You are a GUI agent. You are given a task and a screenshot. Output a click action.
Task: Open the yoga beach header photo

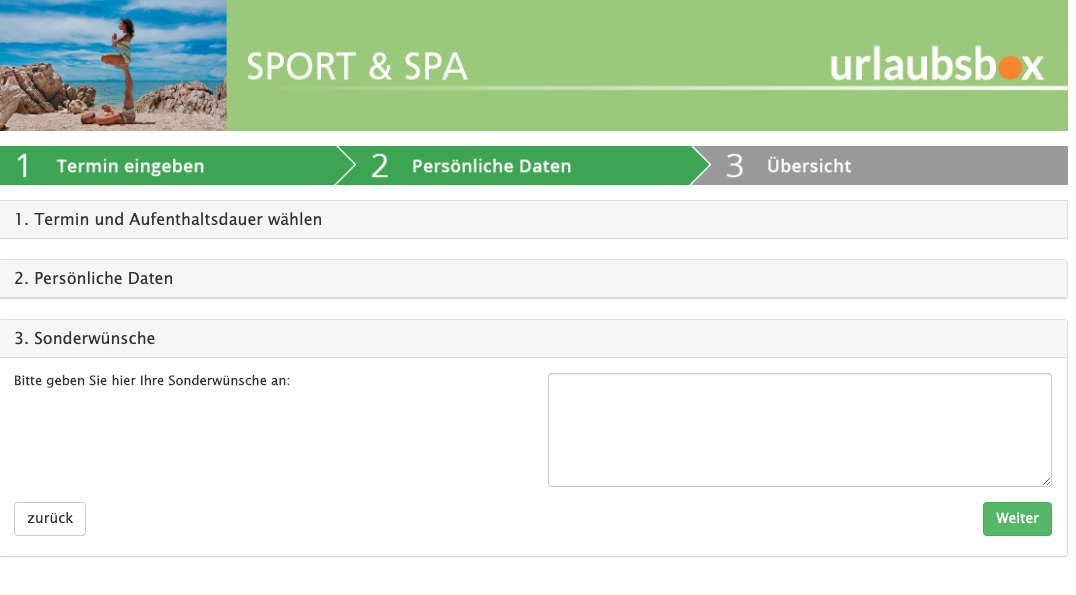click(x=113, y=65)
